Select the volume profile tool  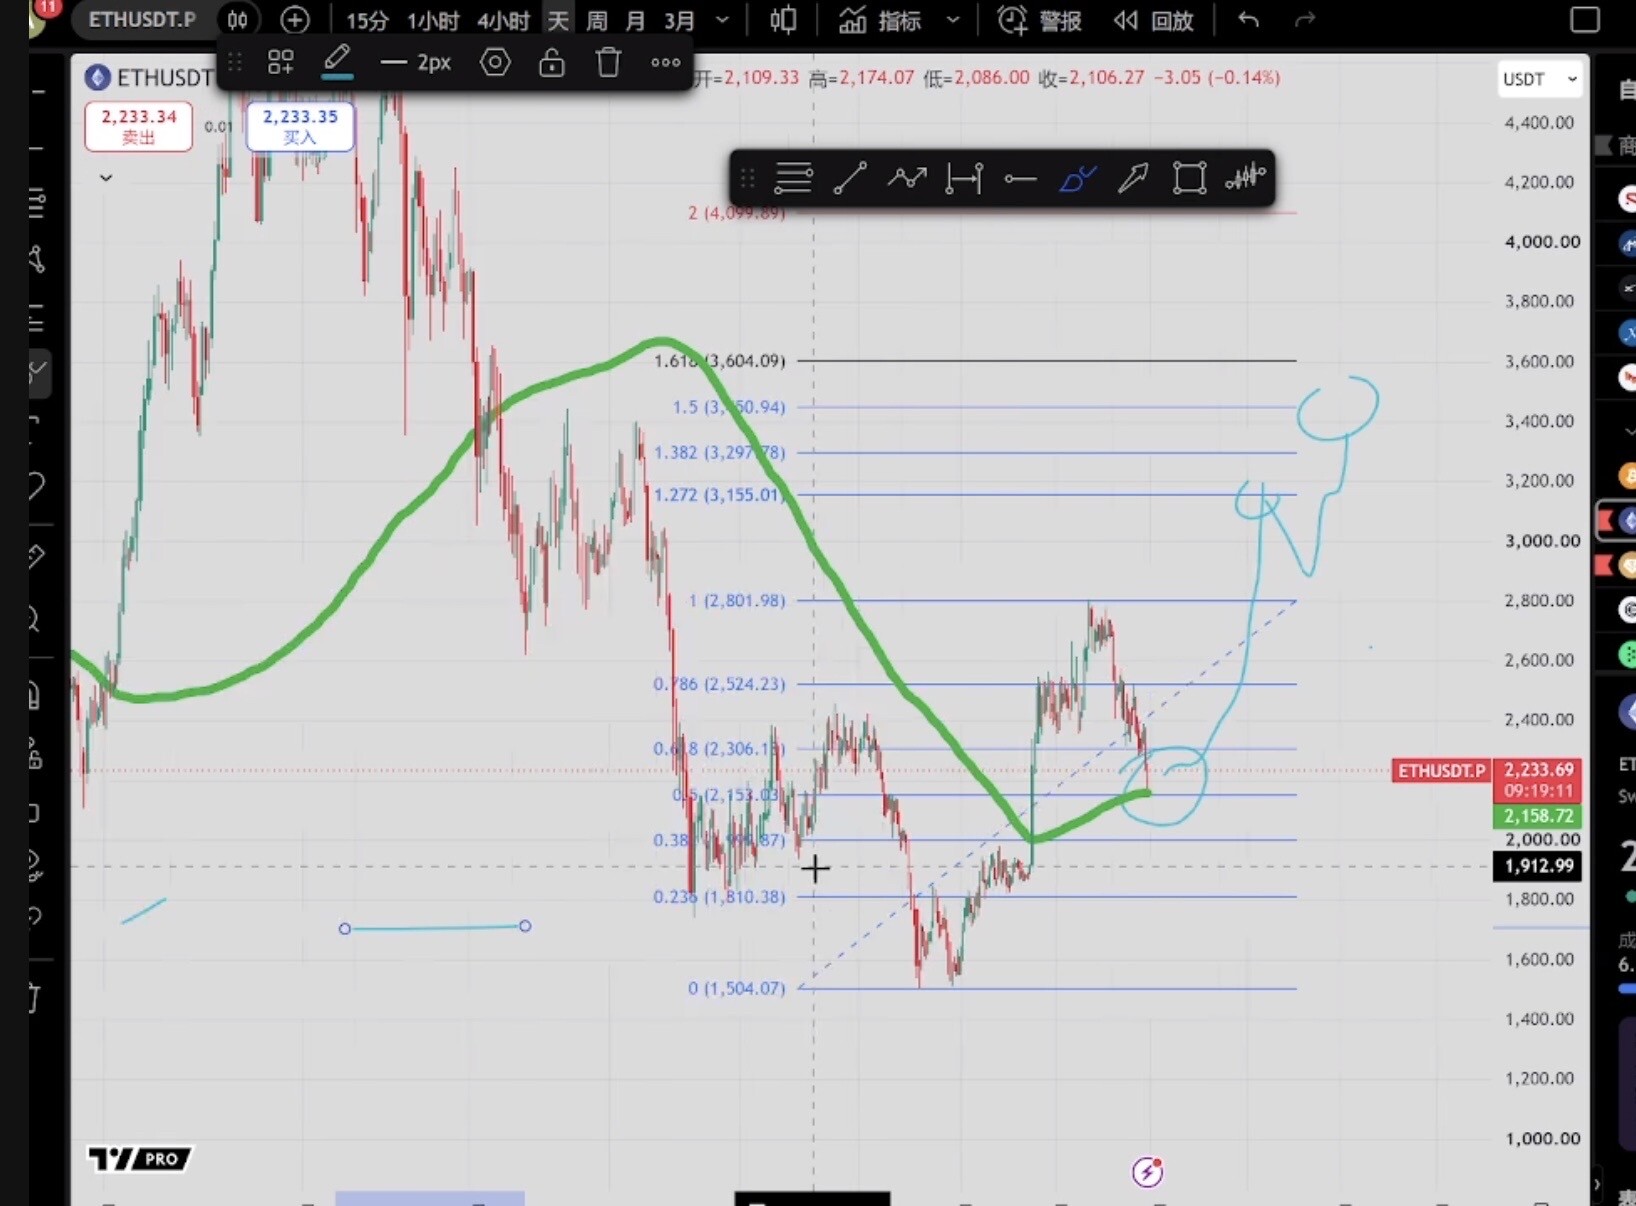click(x=1246, y=179)
